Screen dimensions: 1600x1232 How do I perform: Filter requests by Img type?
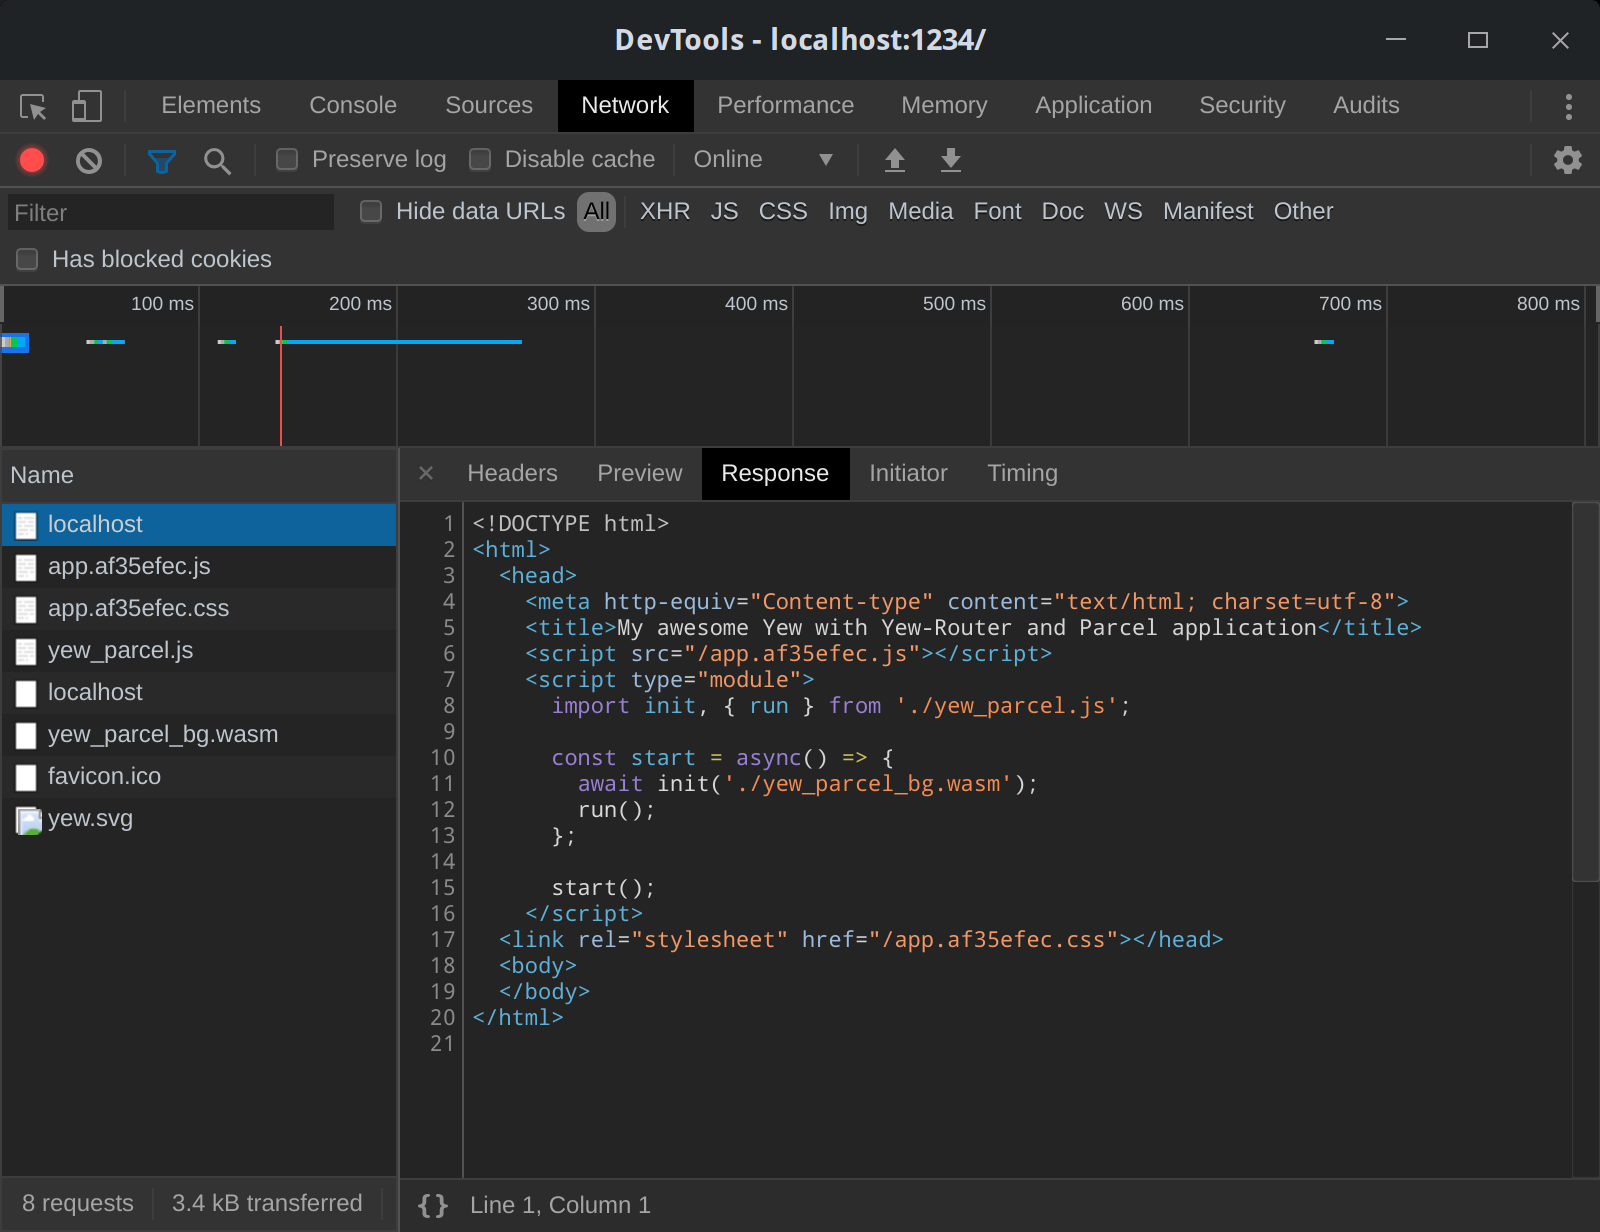[848, 212]
